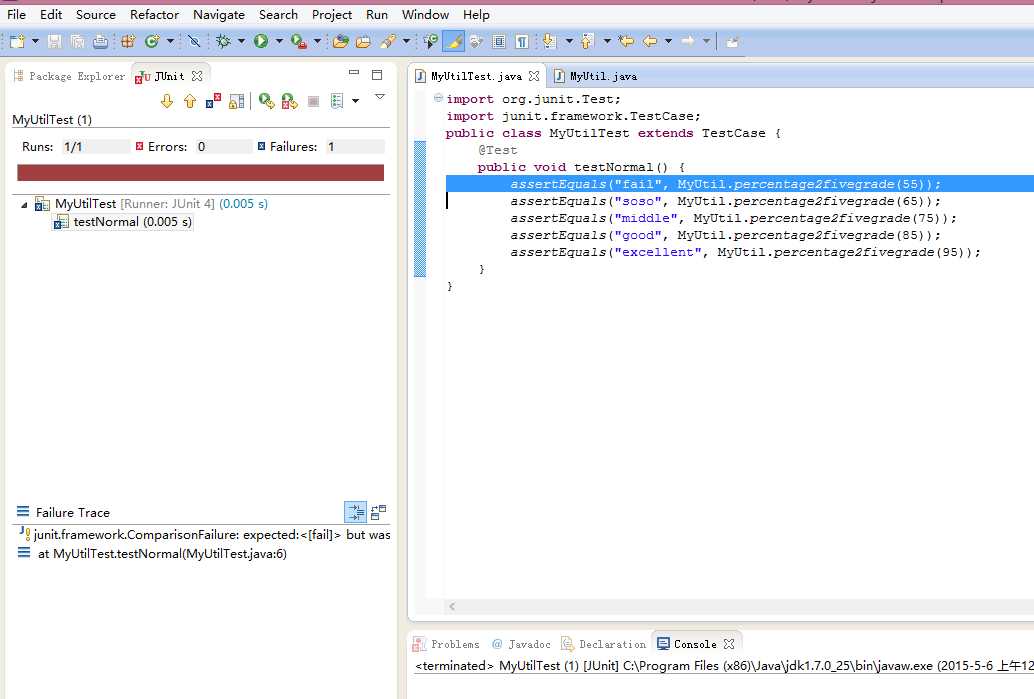Click the Save All icon

click(x=77, y=42)
